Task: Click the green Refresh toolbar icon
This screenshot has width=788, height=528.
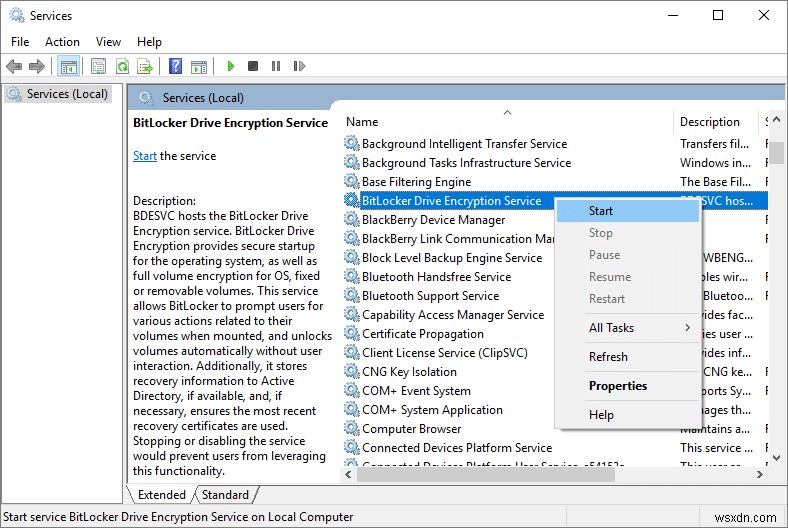Action: click(x=122, y=66)
